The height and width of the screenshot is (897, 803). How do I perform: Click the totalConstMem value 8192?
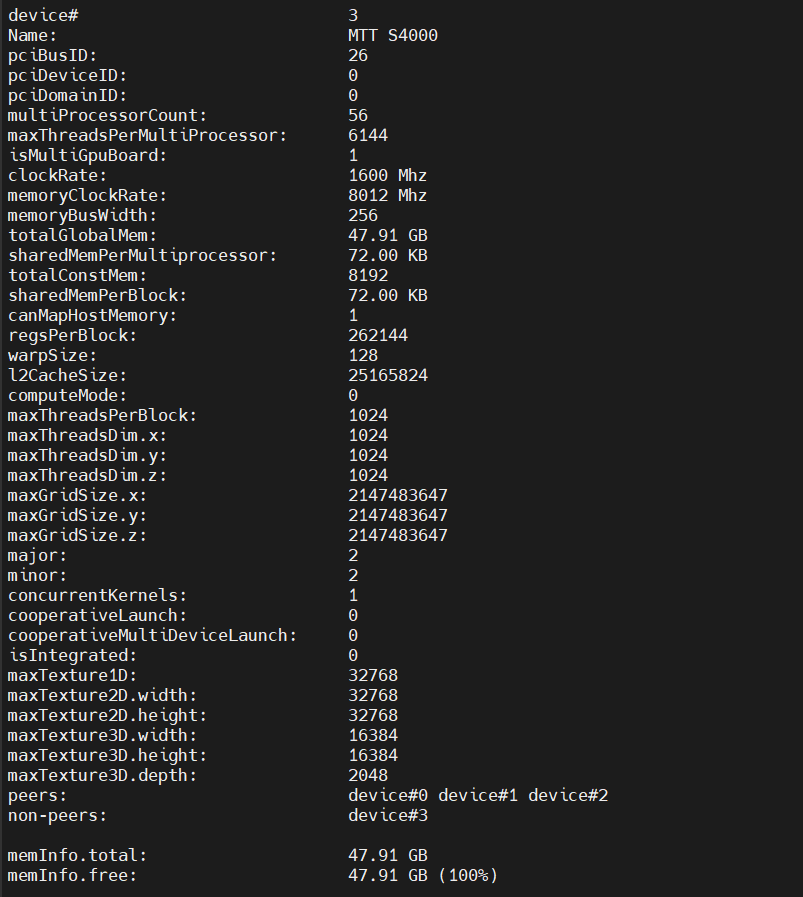tap(368, 275)
